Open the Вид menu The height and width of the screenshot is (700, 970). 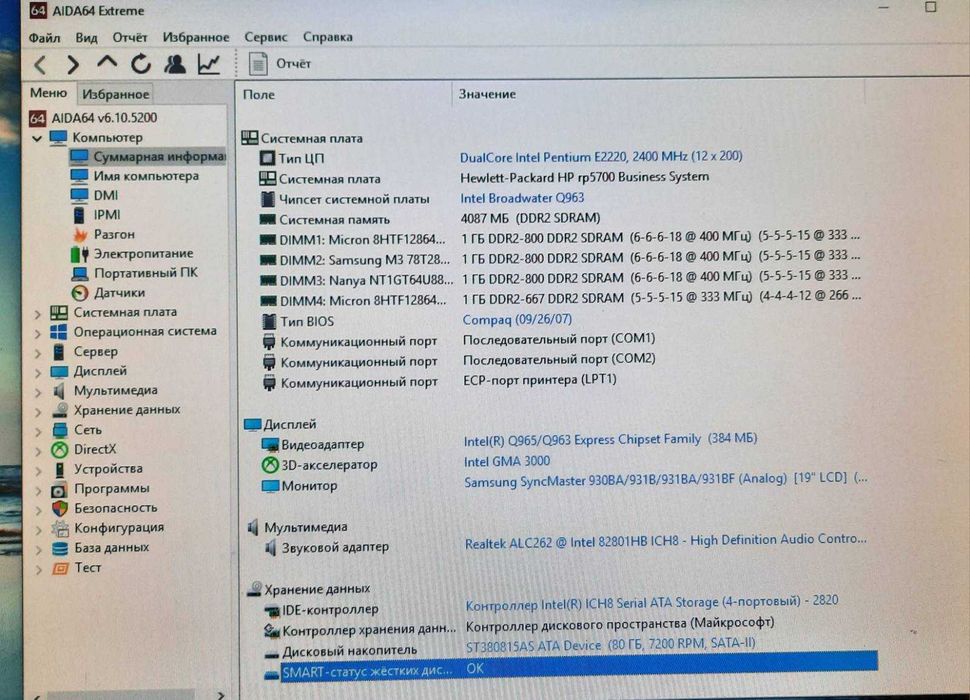87,38
